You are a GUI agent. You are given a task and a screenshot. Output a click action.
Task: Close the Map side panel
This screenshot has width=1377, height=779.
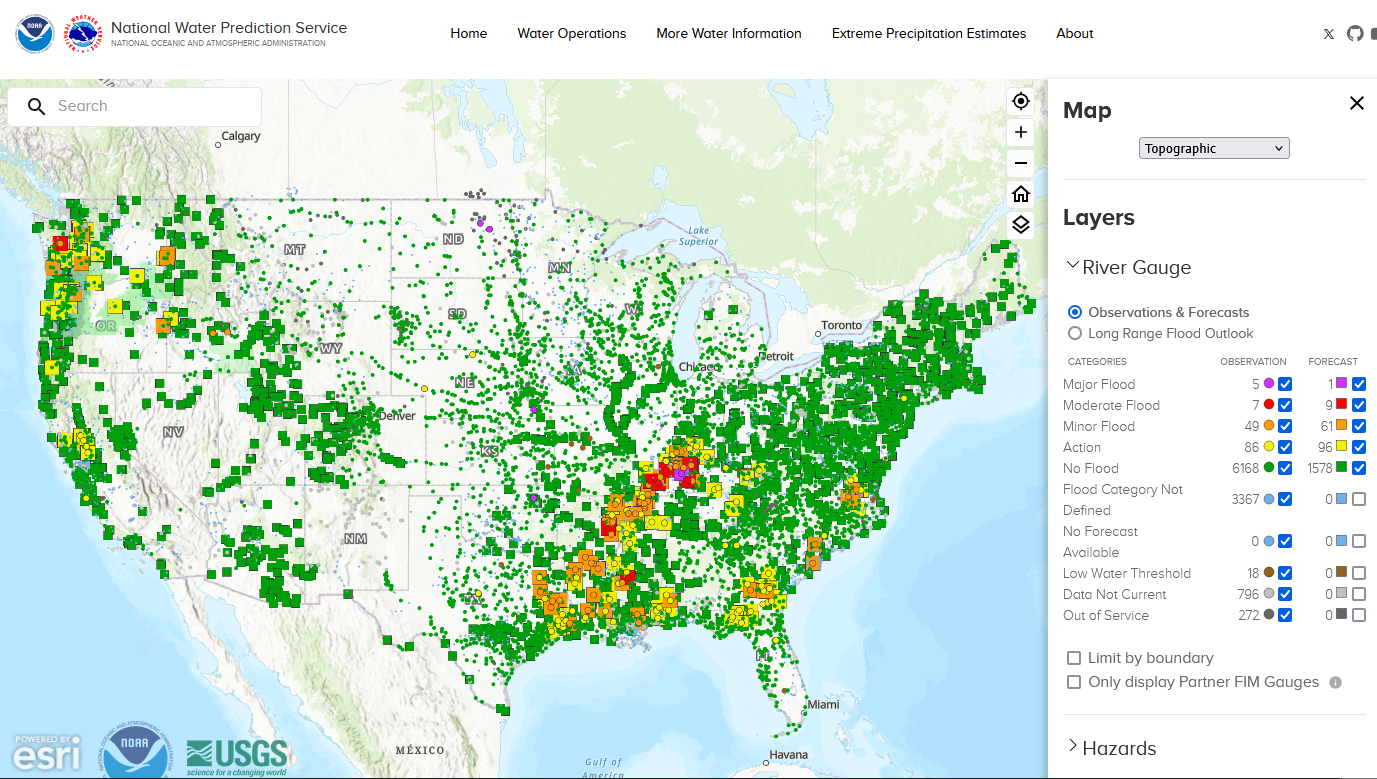(x=1357, y=103)
